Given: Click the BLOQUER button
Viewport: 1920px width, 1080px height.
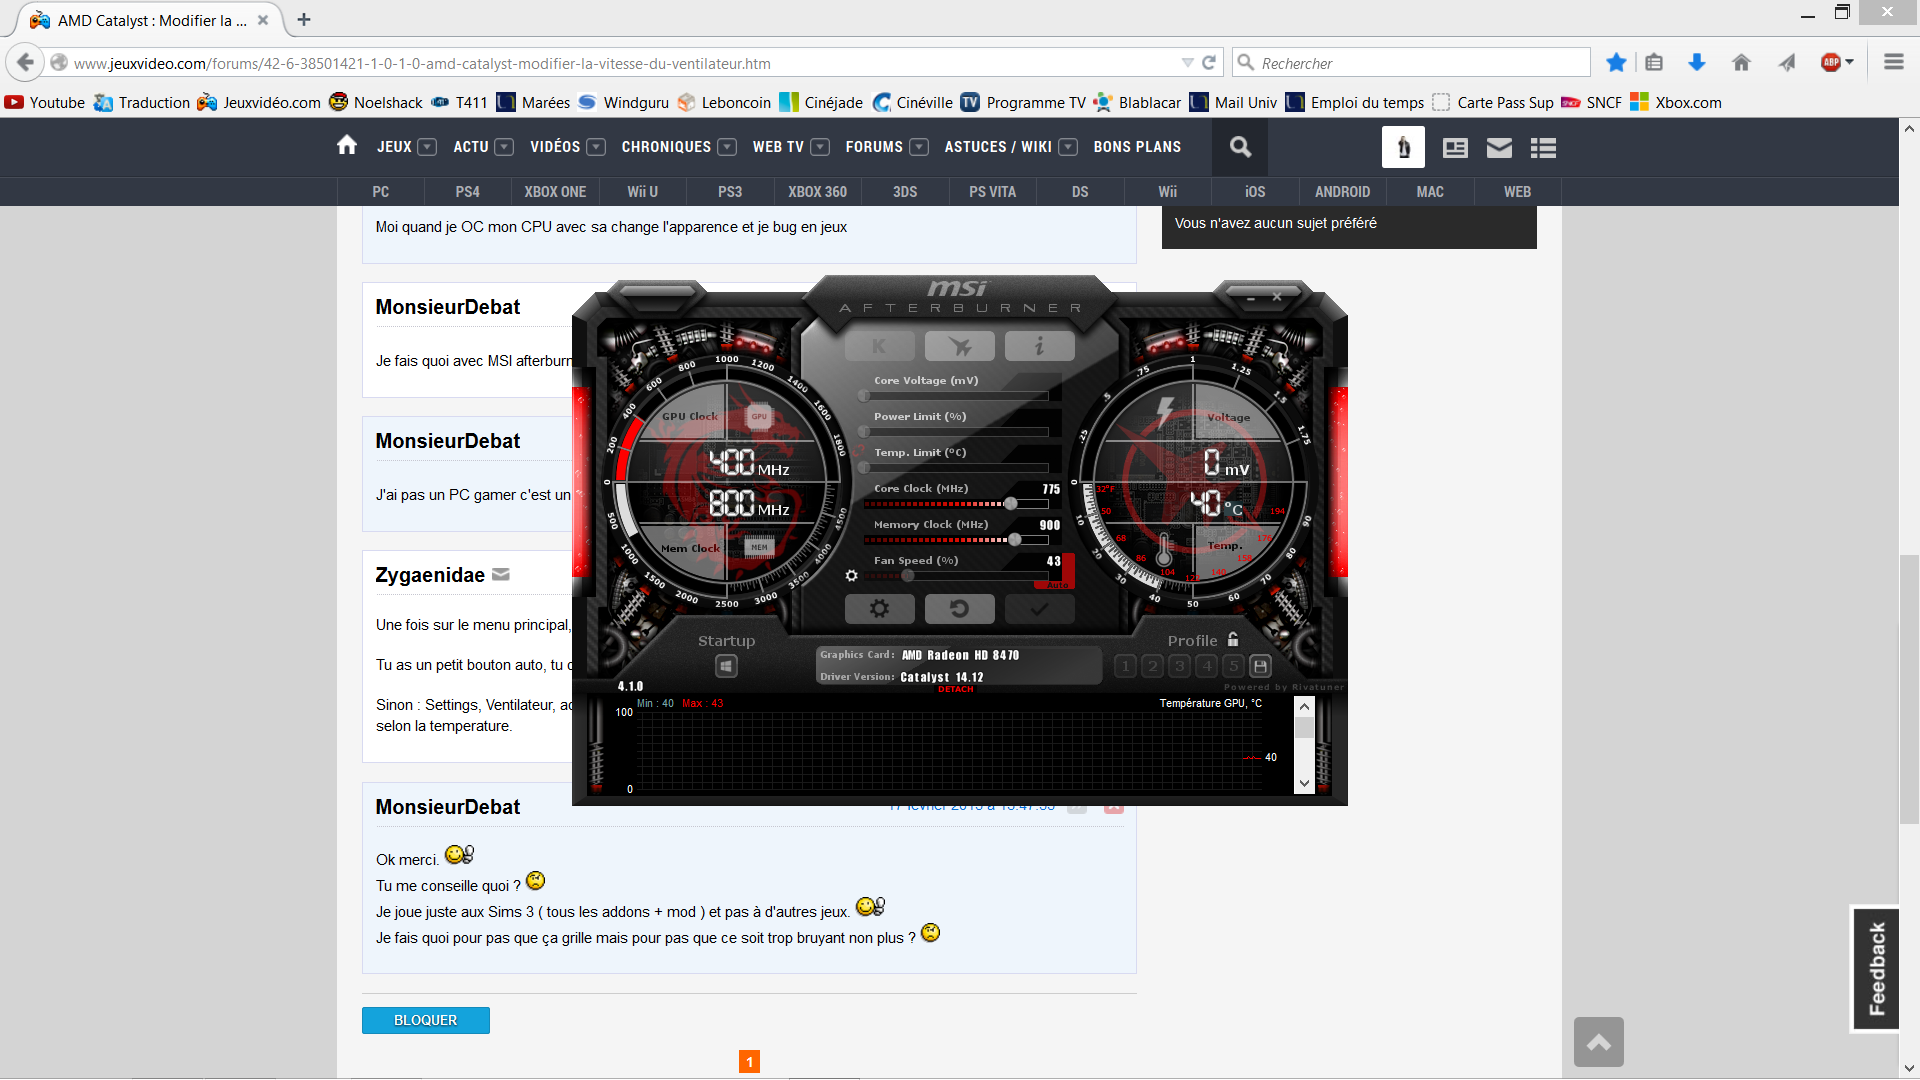Looking at the screenshot, I should pyautogui.click(x=425, y=1020).
